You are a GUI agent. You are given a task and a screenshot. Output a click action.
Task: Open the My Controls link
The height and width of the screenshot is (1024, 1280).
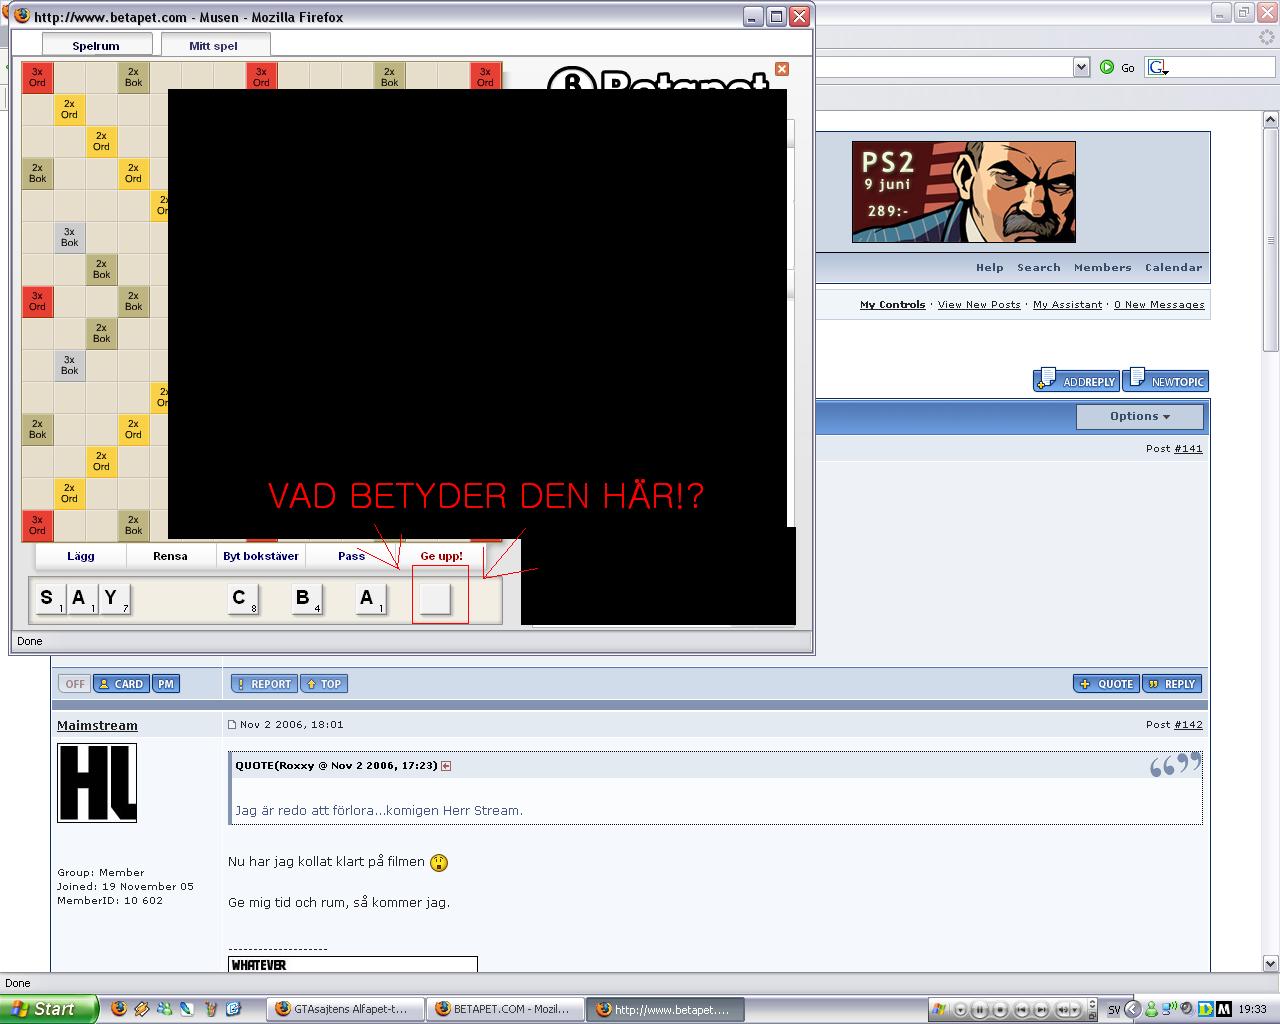click(892, 305)
